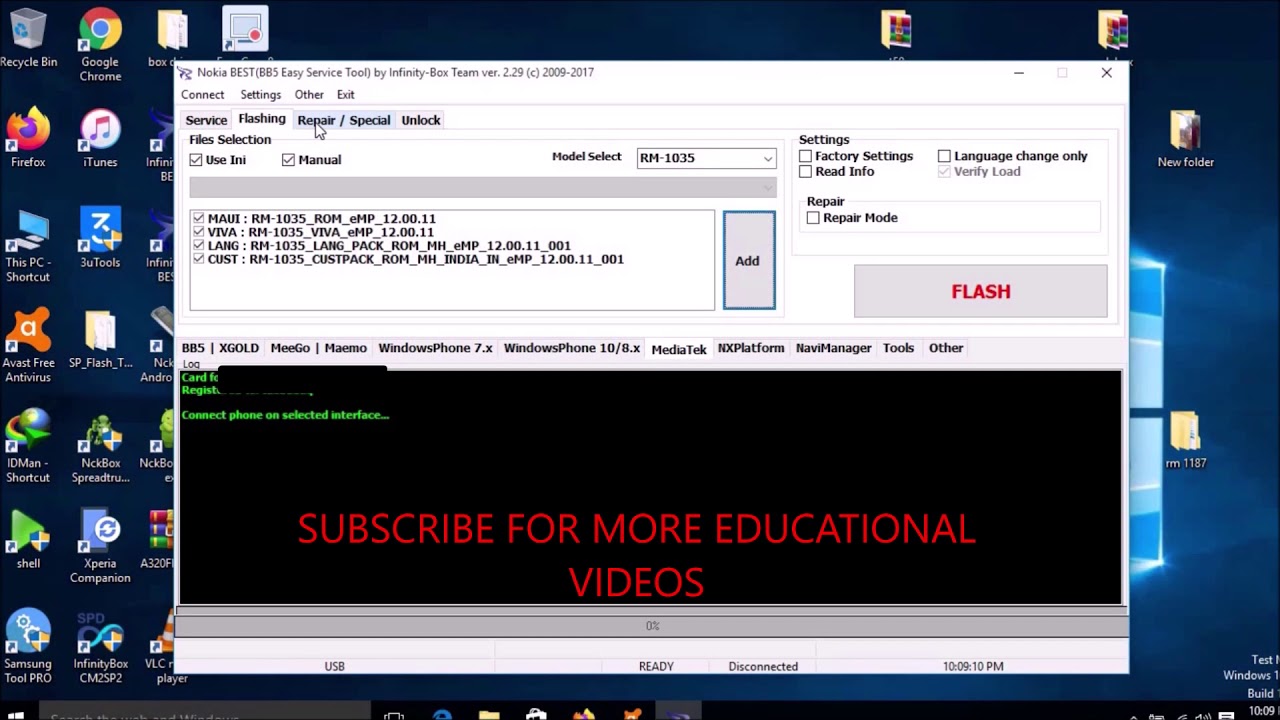1280x720 pixels.
Task: Untick the LANG pack file checkbox
Action: pyautogui.click(x=198, y=246)
